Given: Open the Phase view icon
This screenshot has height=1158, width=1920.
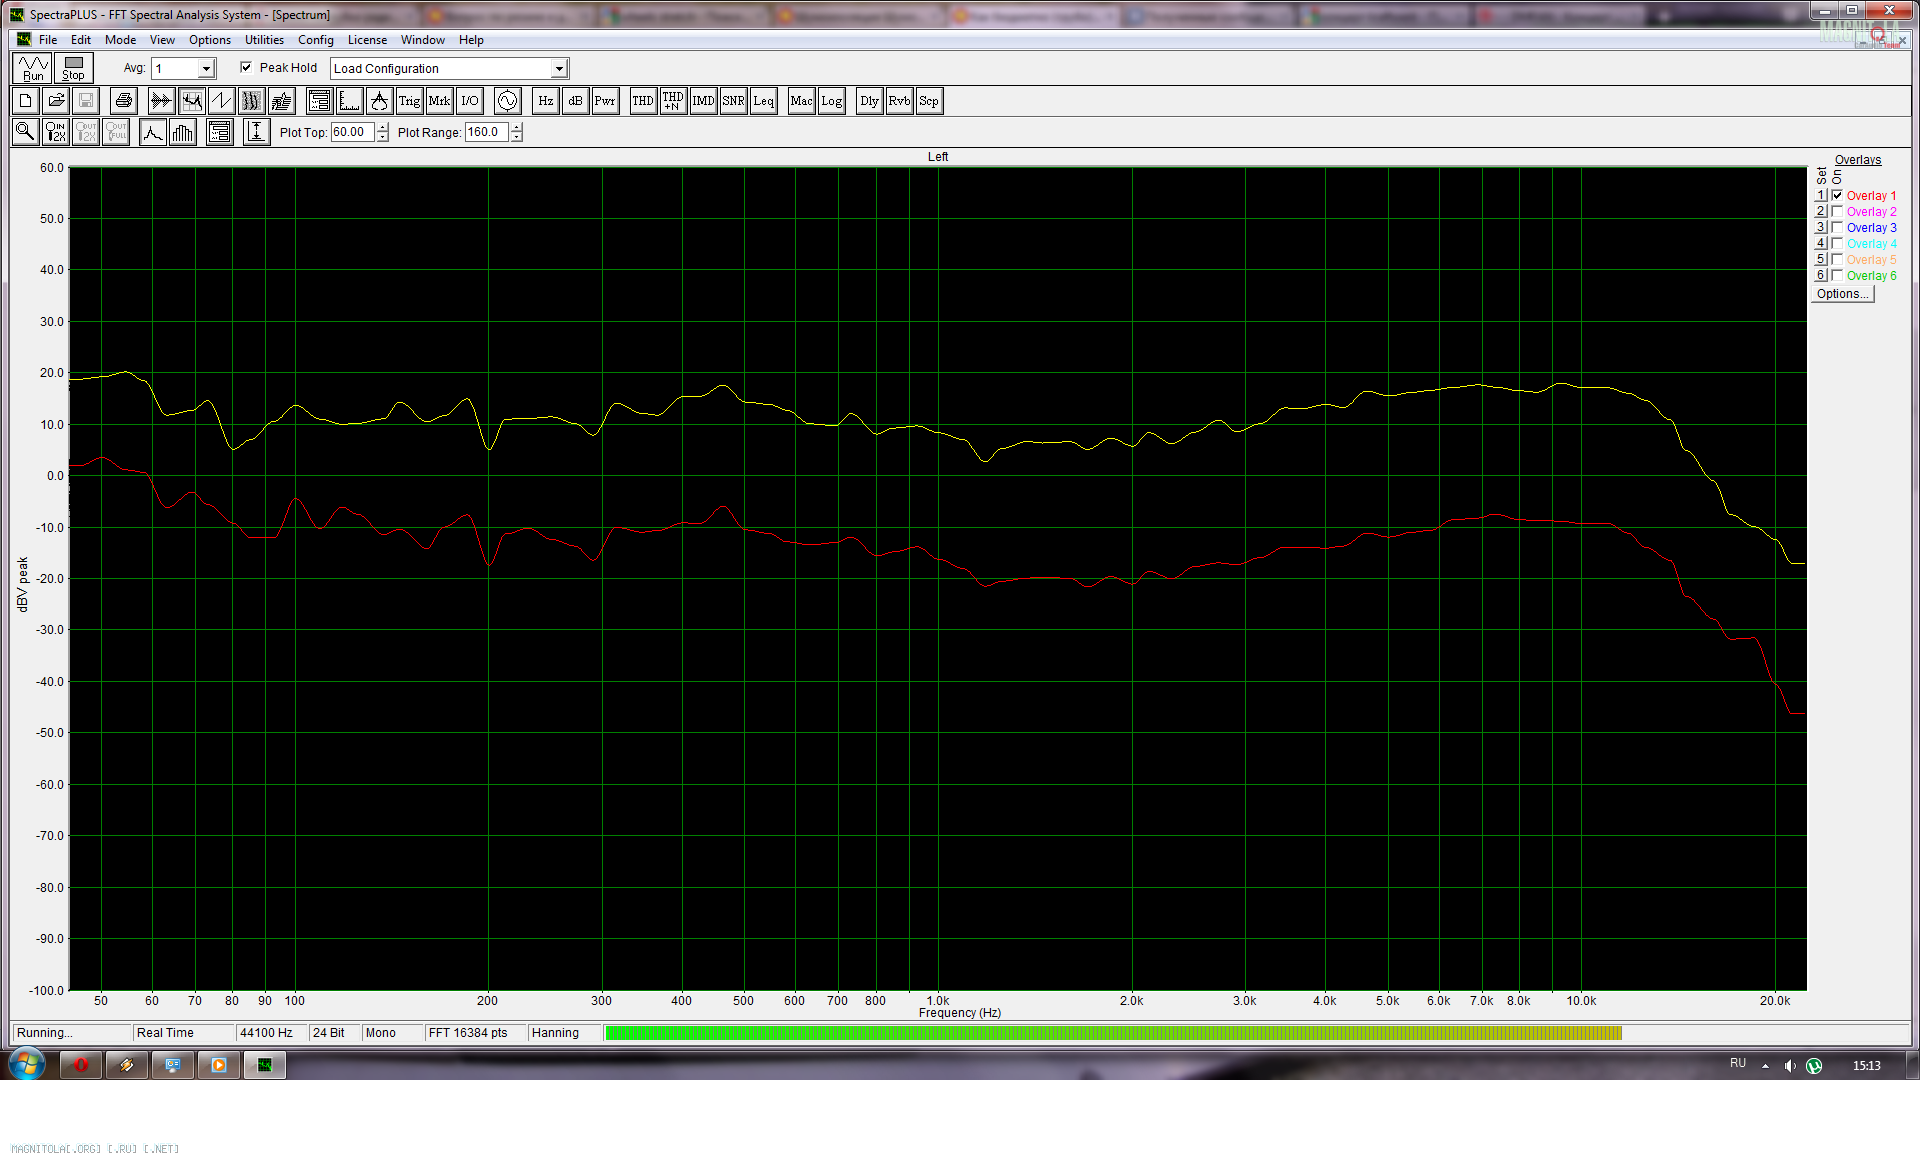Looking at the screenshot, I should 222,101.
